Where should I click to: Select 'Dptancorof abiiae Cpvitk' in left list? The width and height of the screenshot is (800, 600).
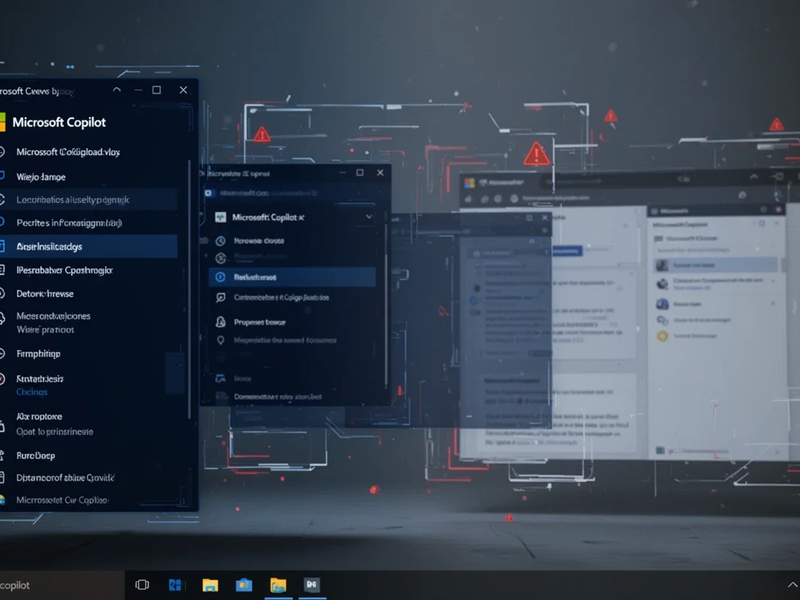tap(65, 478)
